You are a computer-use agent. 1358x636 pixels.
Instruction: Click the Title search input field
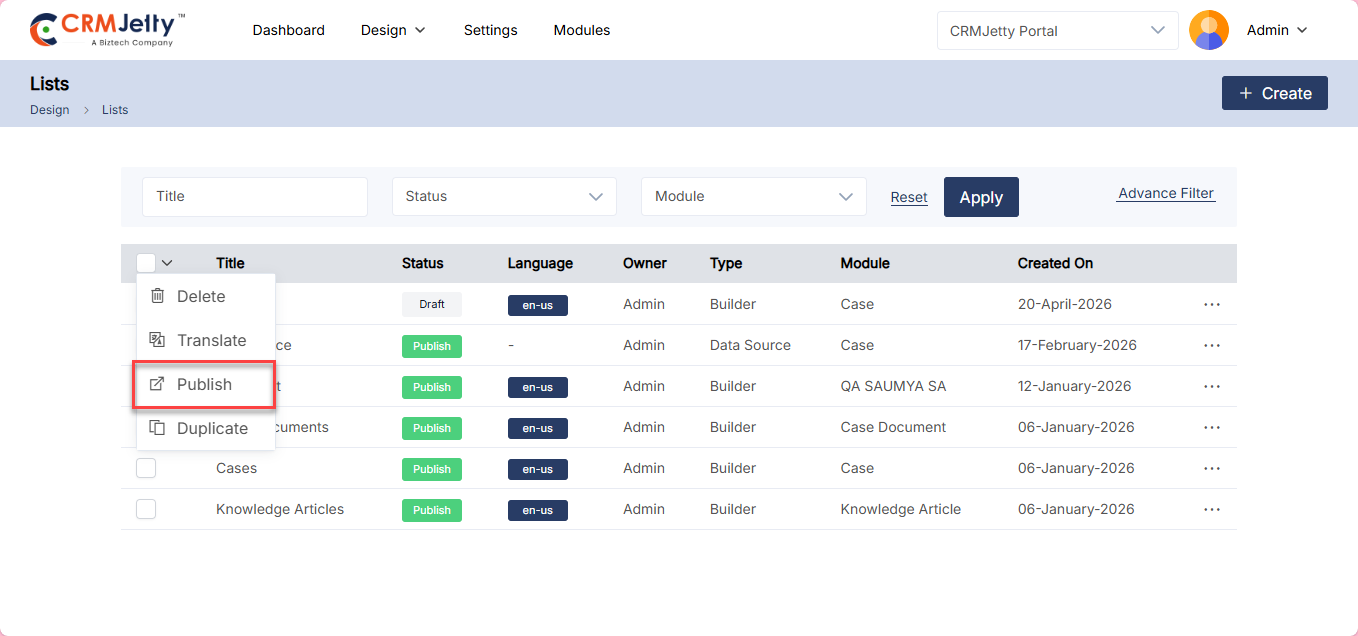coord(254,197)
